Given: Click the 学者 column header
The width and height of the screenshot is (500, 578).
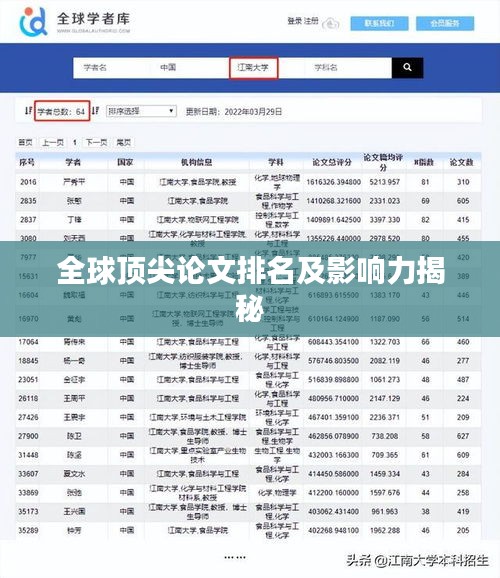Looking at the screenshot, I should [x=73, y=162].
